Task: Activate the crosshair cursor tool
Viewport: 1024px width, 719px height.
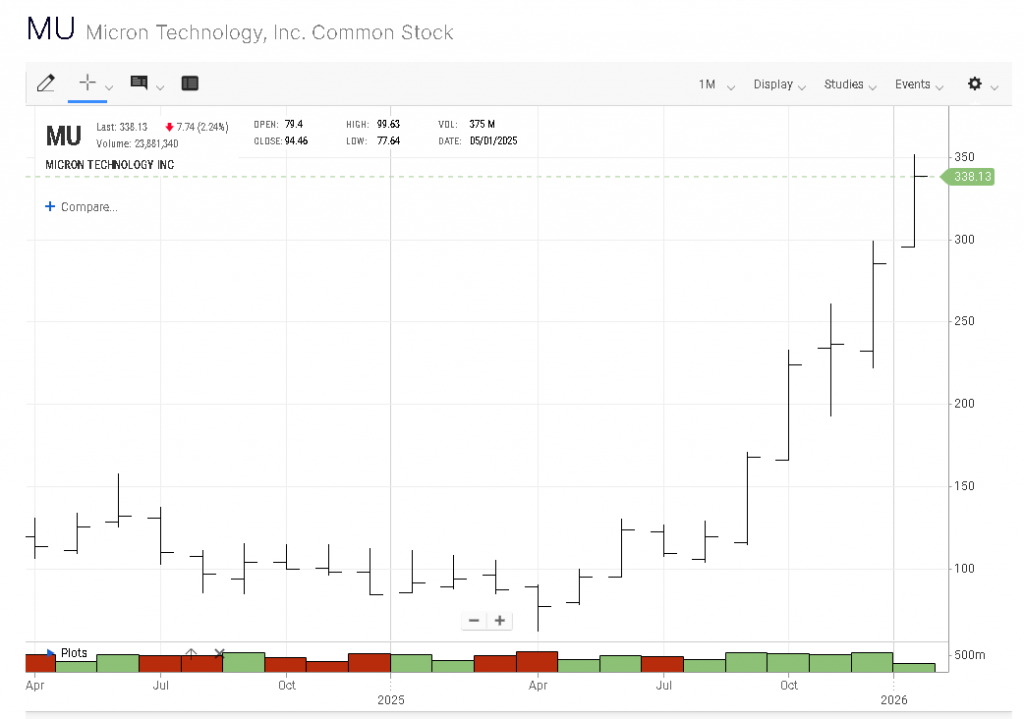Action: click(87, 83)
